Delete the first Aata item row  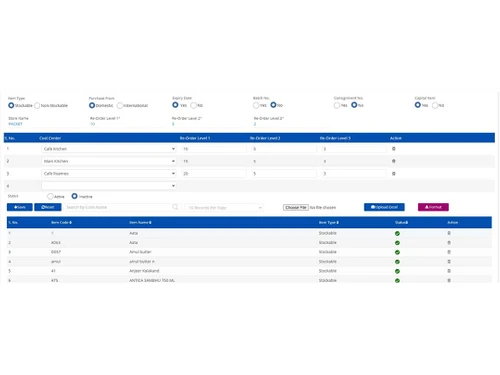click(449, 233)
